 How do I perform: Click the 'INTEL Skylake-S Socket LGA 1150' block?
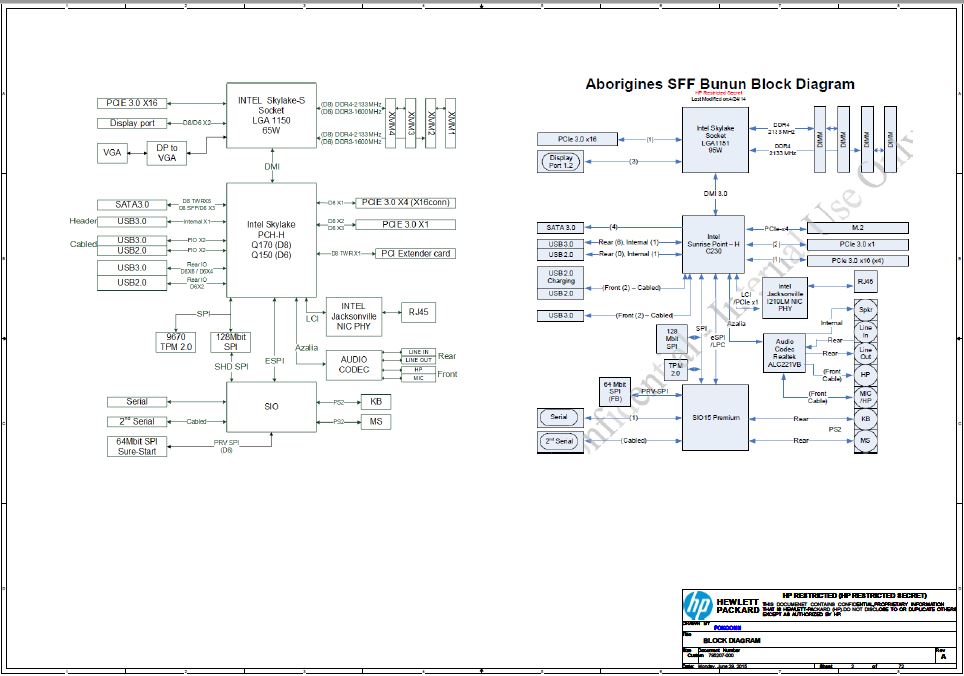pos(271,116)
